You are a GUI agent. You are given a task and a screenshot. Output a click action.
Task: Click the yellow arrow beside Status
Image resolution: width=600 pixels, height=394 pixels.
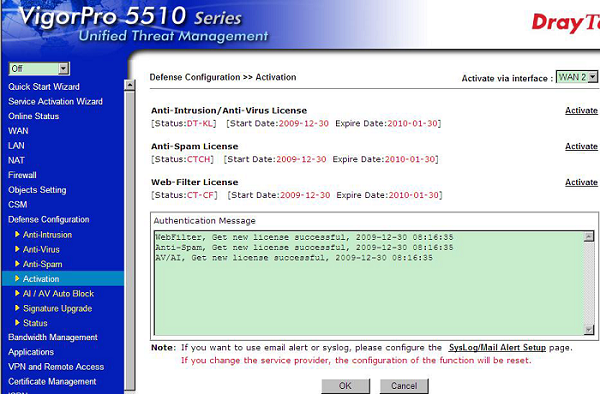point(17,322)
